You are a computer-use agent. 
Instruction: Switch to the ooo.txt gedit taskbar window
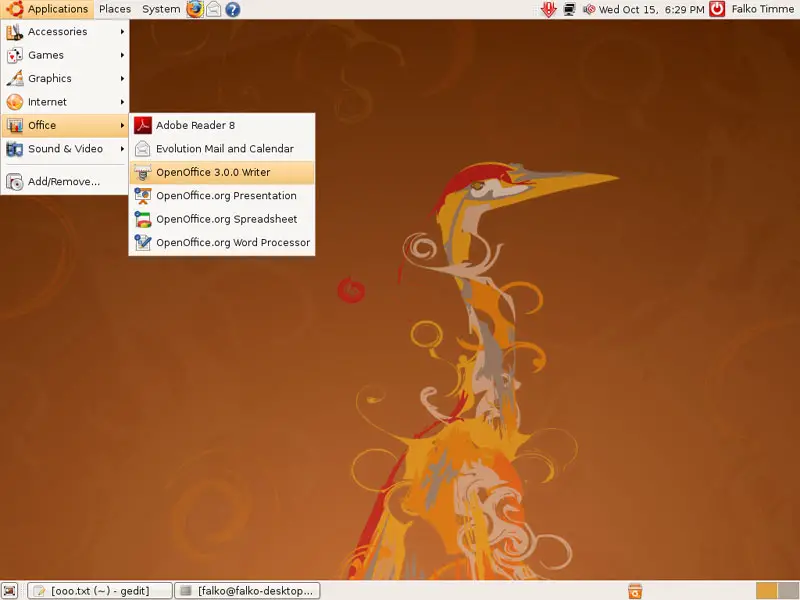[x=99, y=591]
